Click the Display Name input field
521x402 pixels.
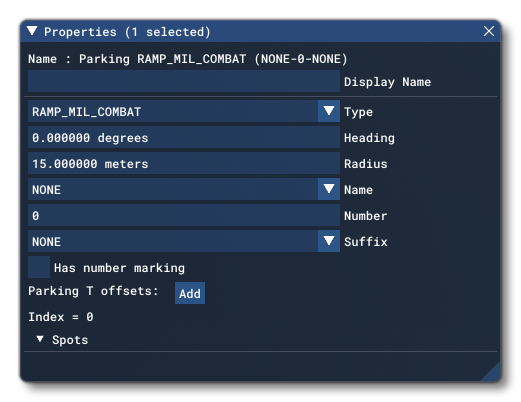point(184,82)
